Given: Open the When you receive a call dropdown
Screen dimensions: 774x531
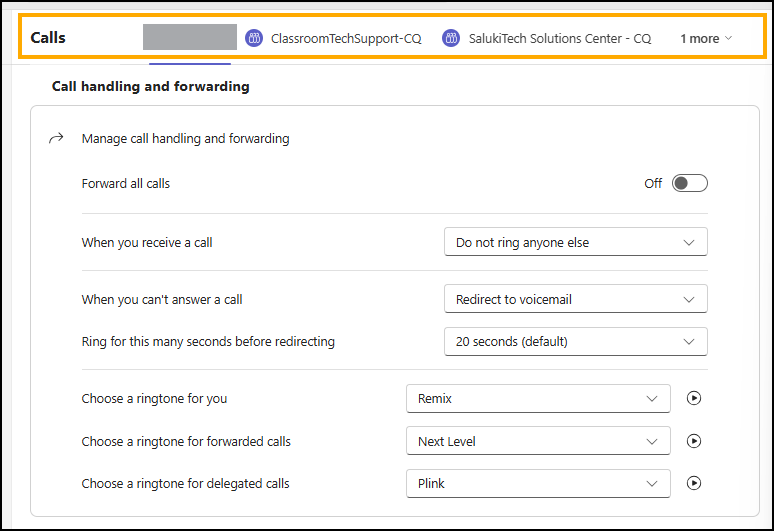Looking at the screenshot, I should pyautogui.click(x=576, y=242).
